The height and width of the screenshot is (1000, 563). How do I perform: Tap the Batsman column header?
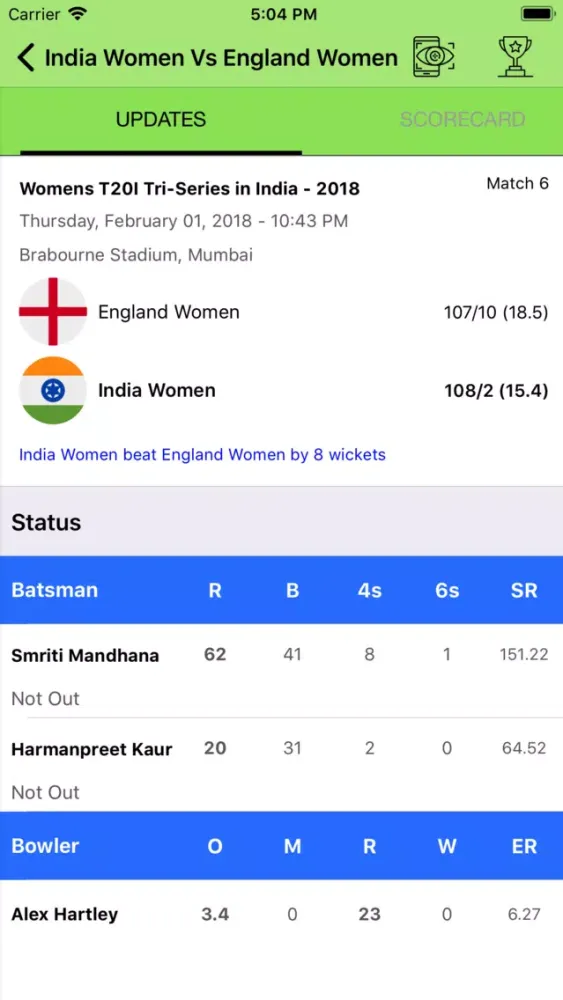pyautogui.click(x=55, y=590)
